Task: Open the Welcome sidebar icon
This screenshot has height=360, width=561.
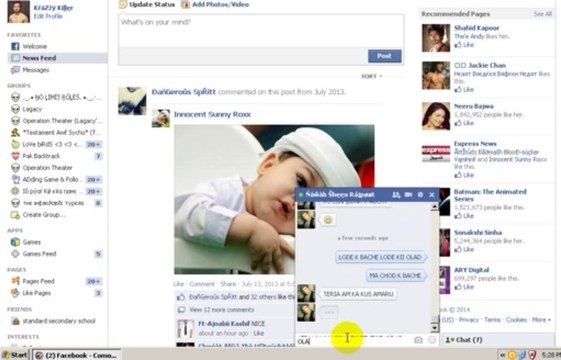Action: [x=15, y=46]
